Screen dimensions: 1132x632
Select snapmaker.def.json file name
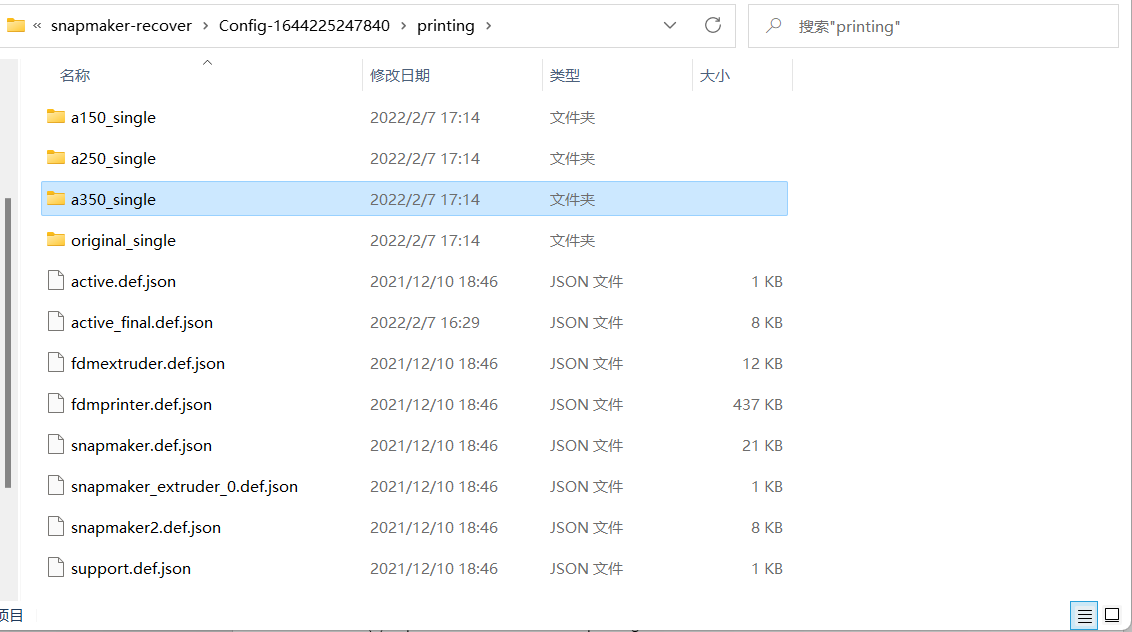coord(142,446)
